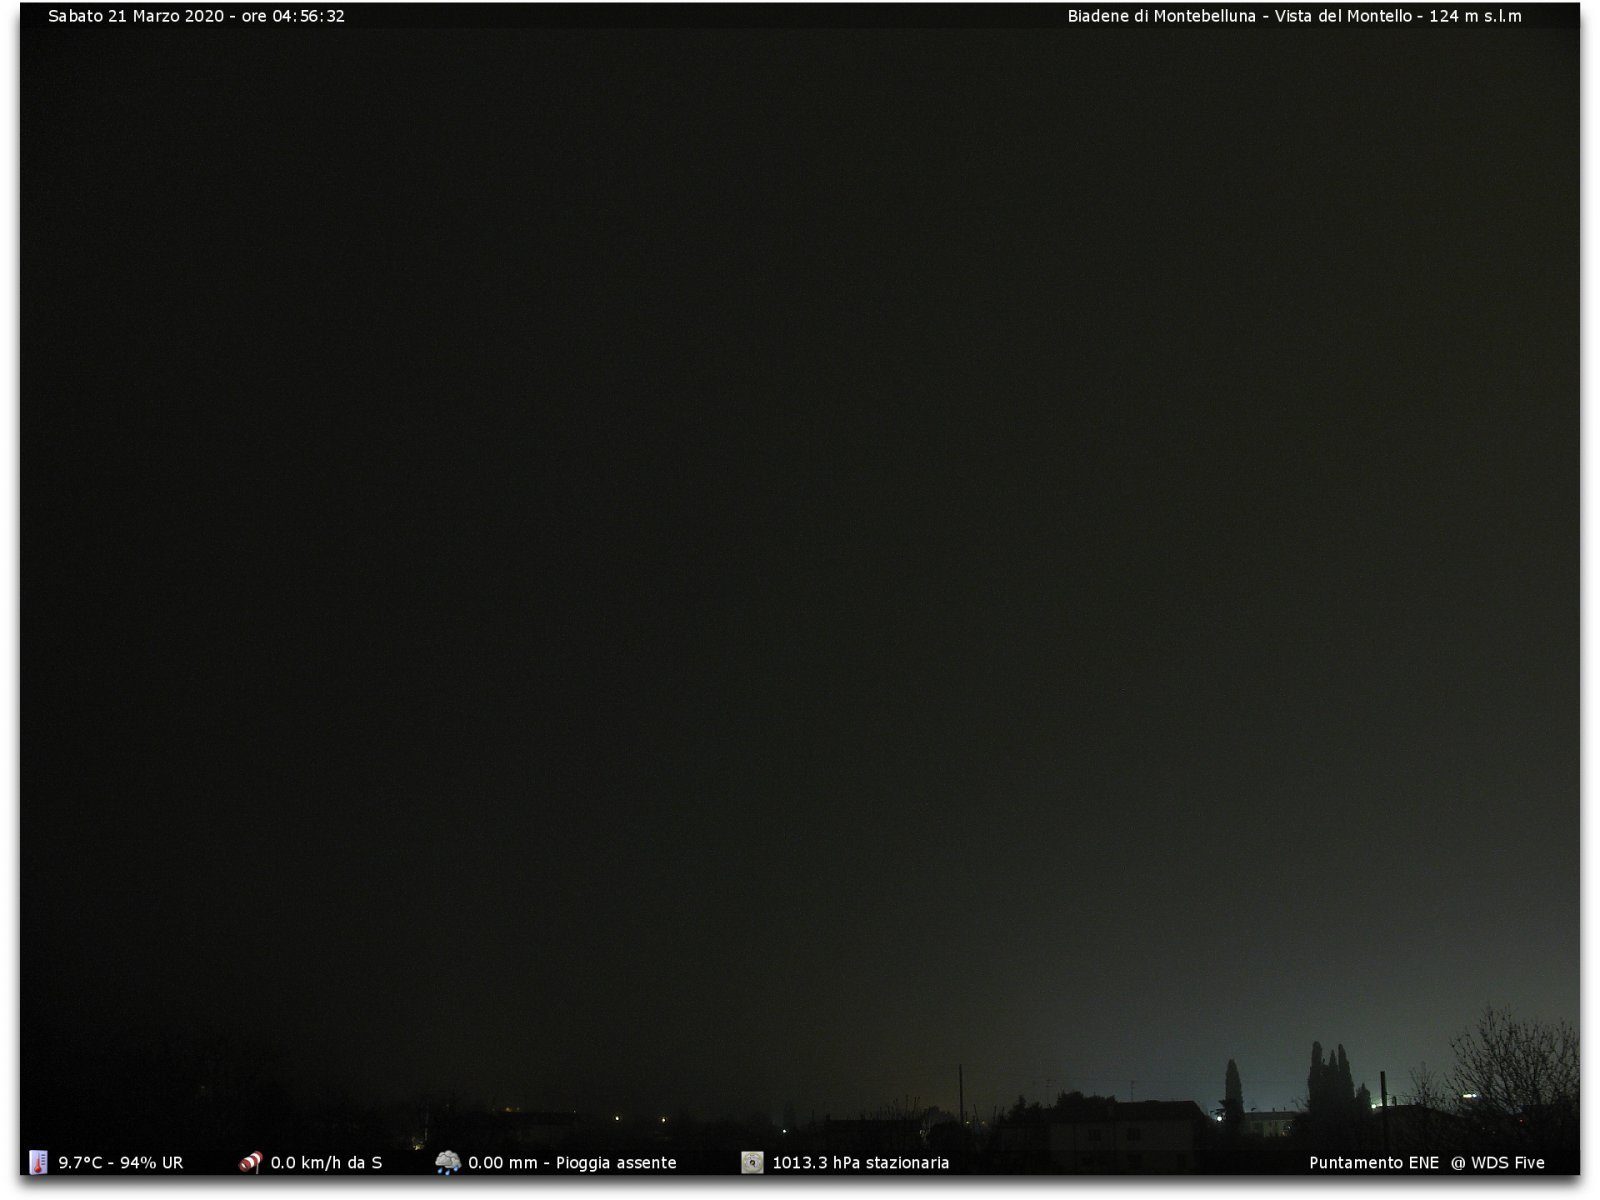Image resolution: width=1600 pixels, height=1200 pixels.
Task: Select the time stamp 'ore 04:56:32'
Action: (293, 16)
